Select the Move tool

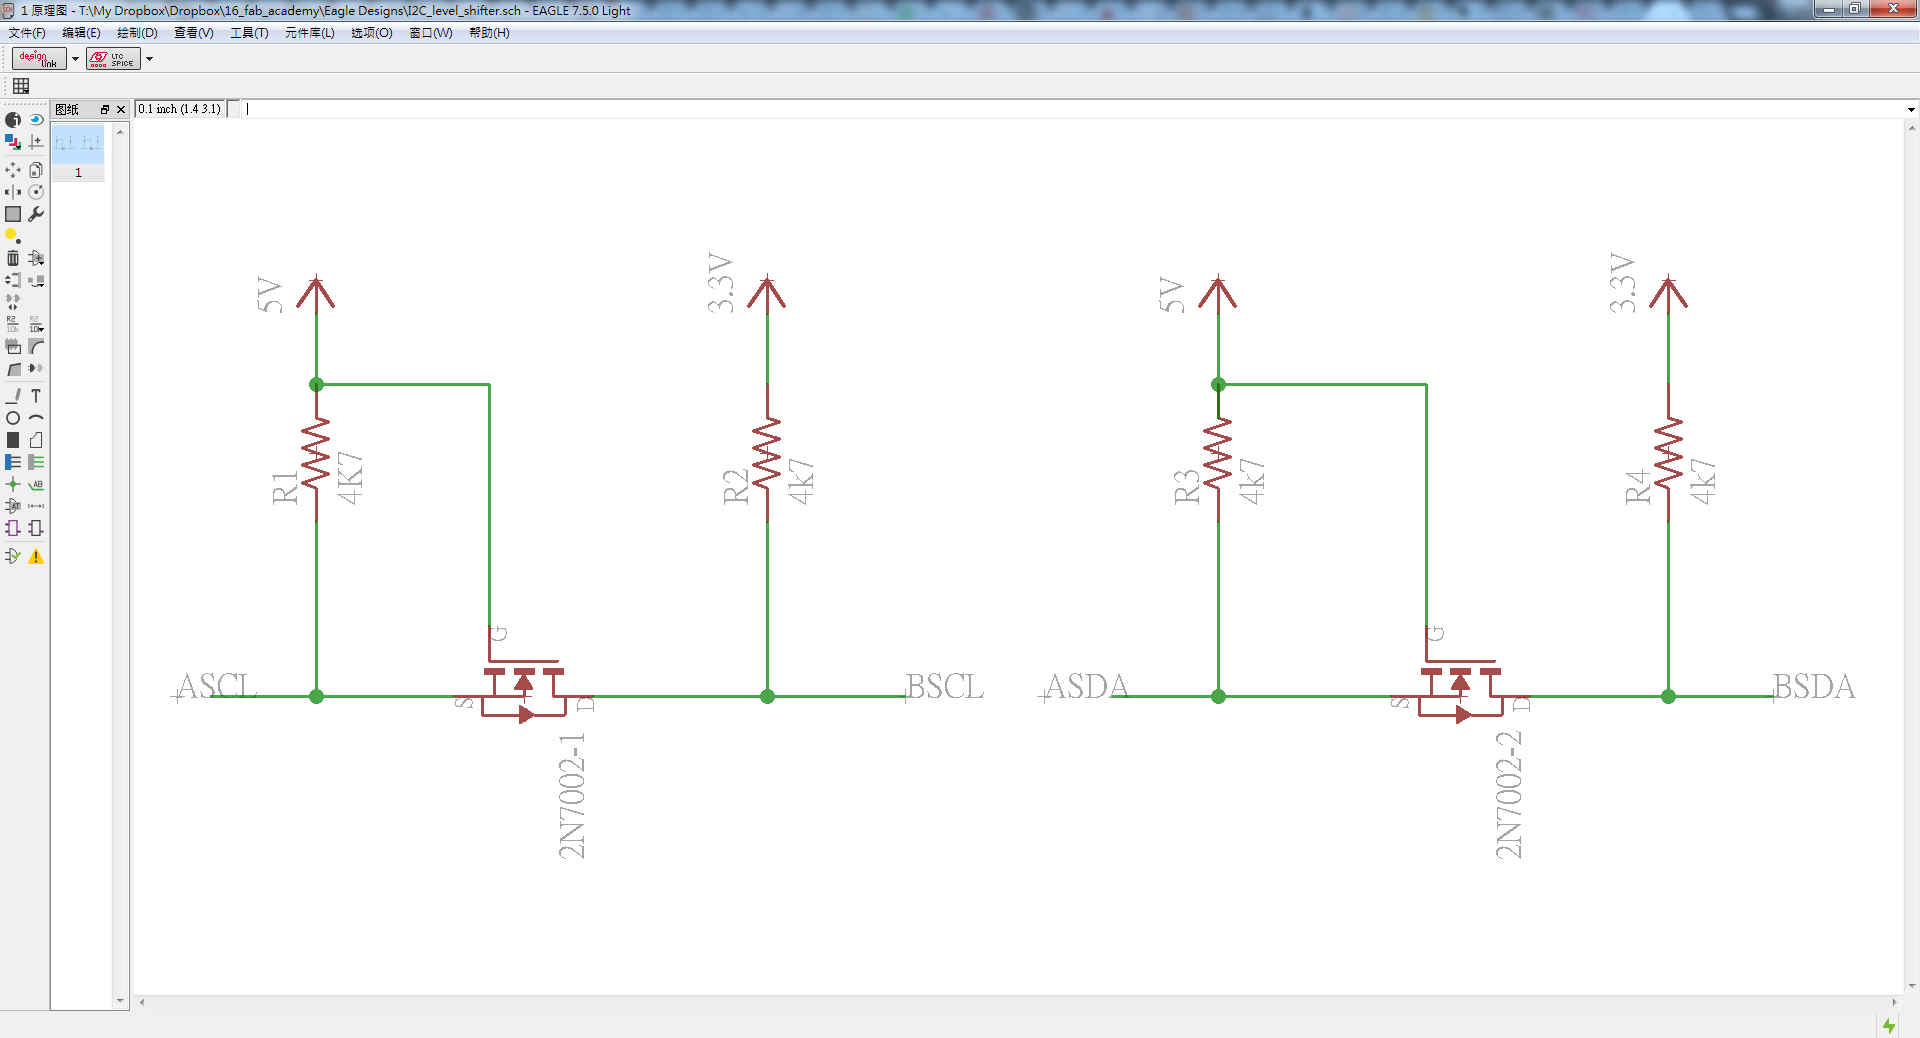tap(13, 170)
